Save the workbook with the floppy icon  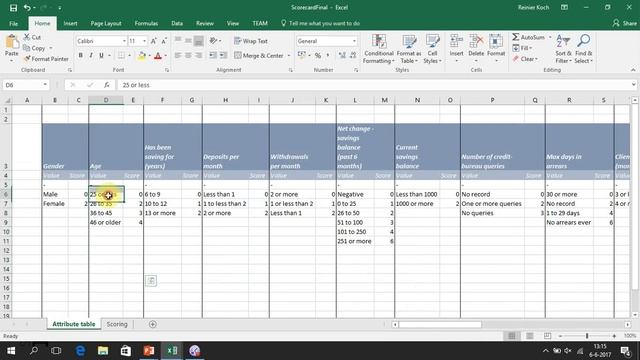[x=13, y=8]
